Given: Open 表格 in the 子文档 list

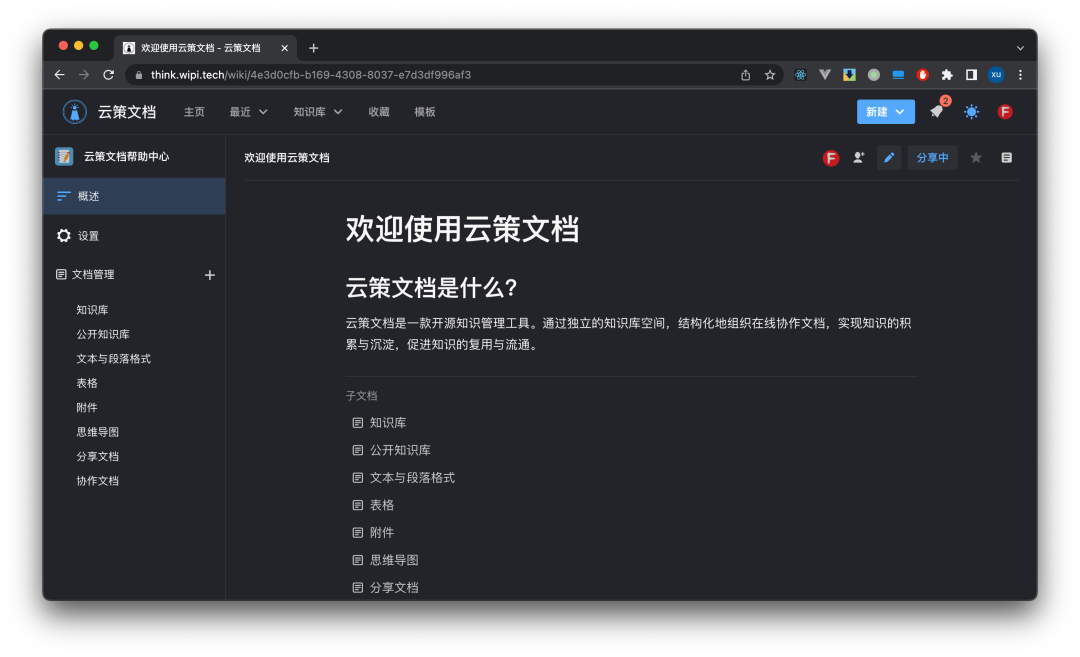Looking at the screenshot, I should (x=382, y=505).
